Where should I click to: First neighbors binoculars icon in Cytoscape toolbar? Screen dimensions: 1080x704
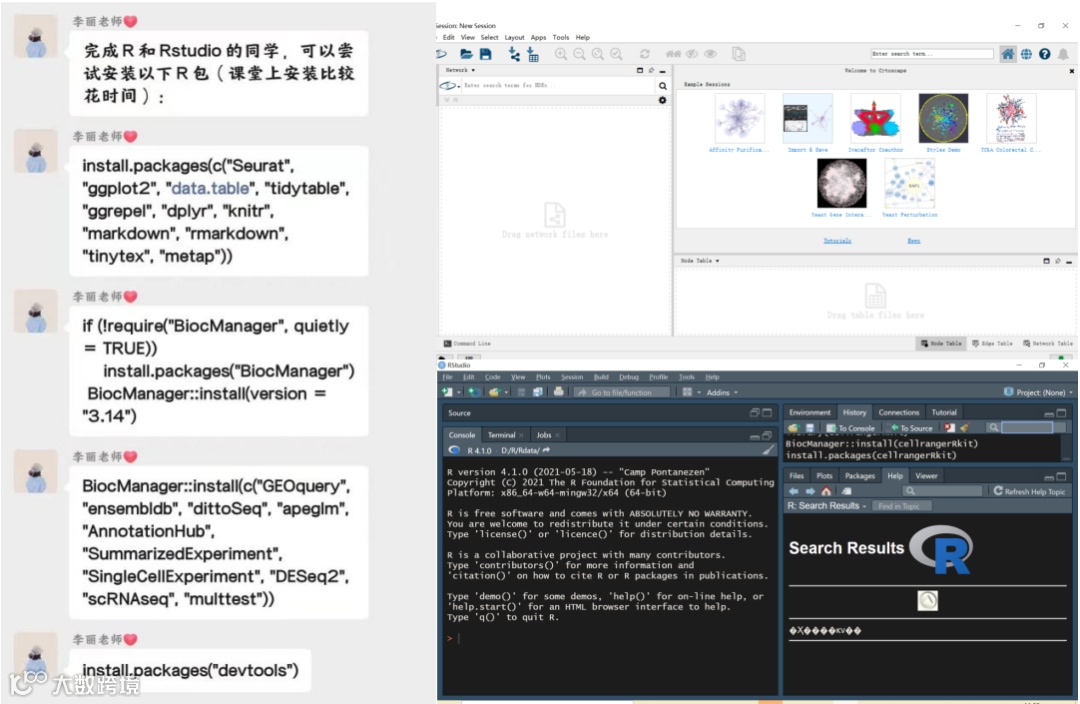[x=673, y=54]
